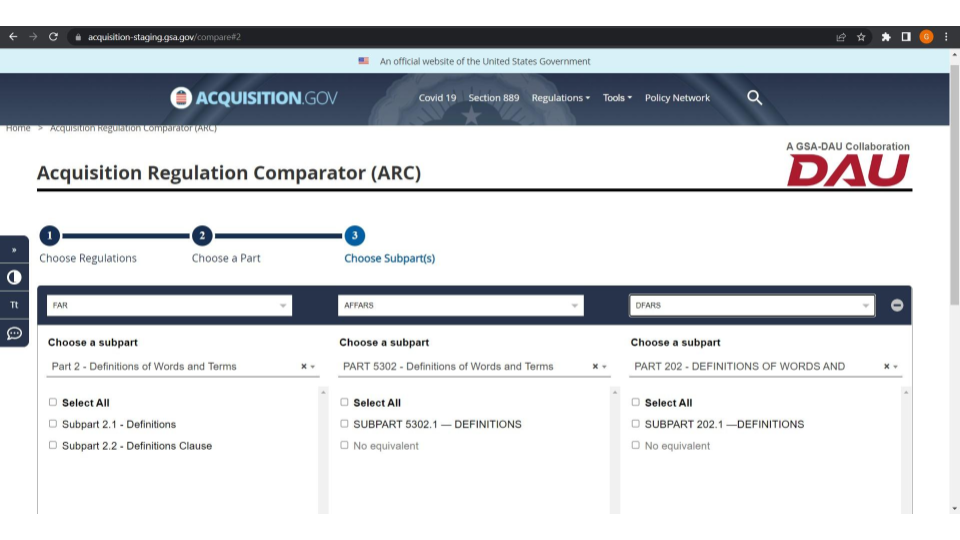Screen dimensions: 960x540
Task: Click the Section 889 link
Action: point(494,98)
